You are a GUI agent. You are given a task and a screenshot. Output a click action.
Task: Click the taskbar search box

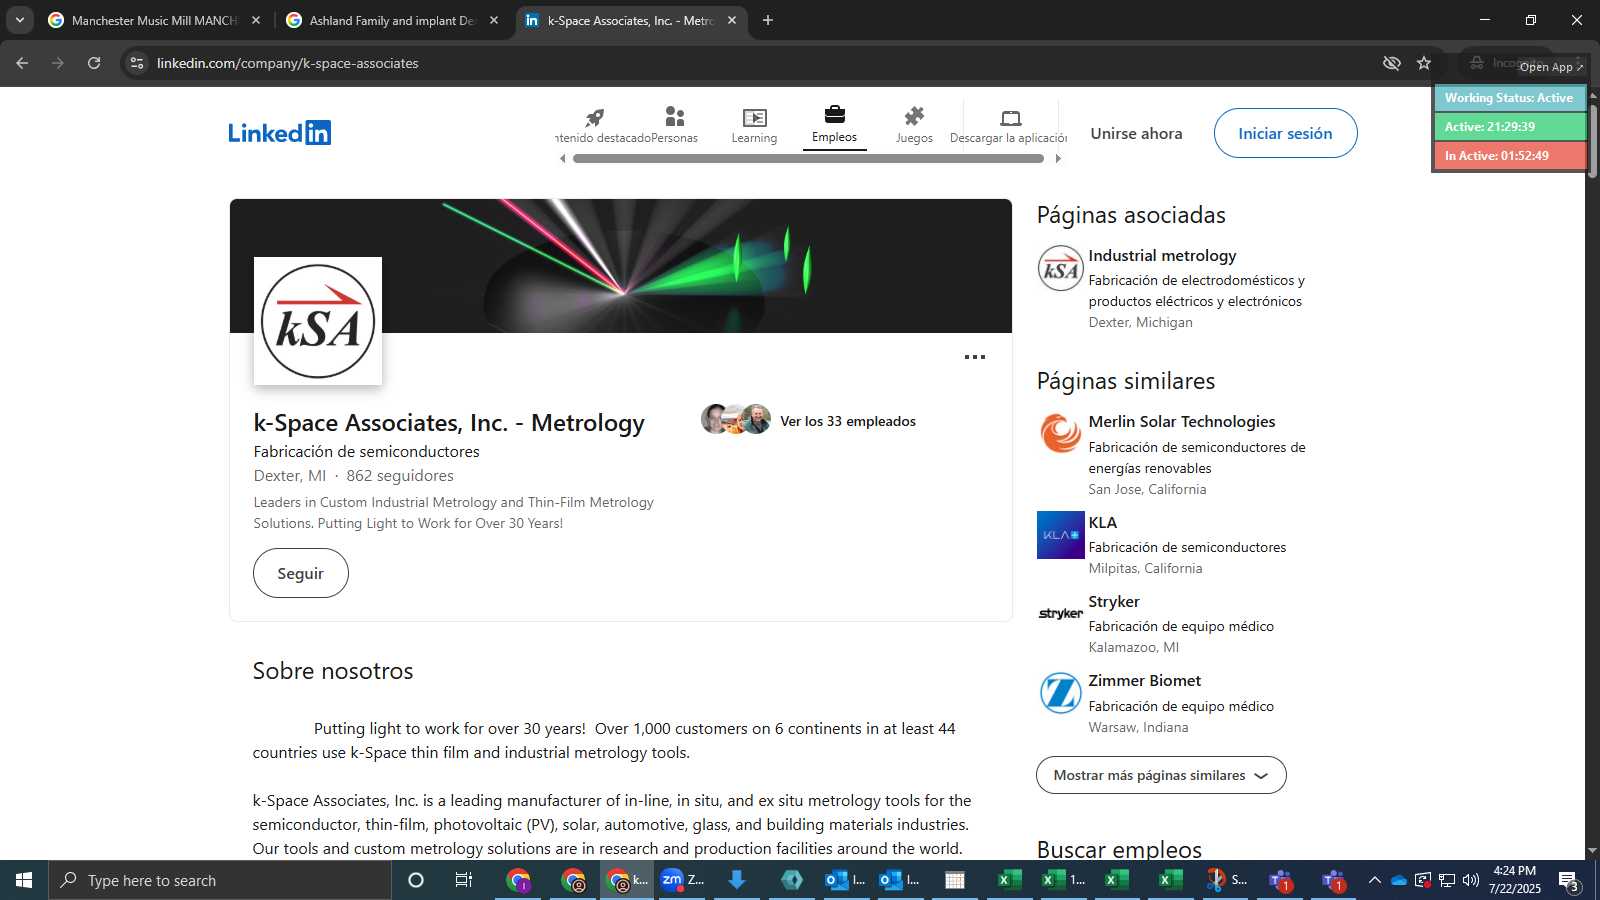coord(220,880)
